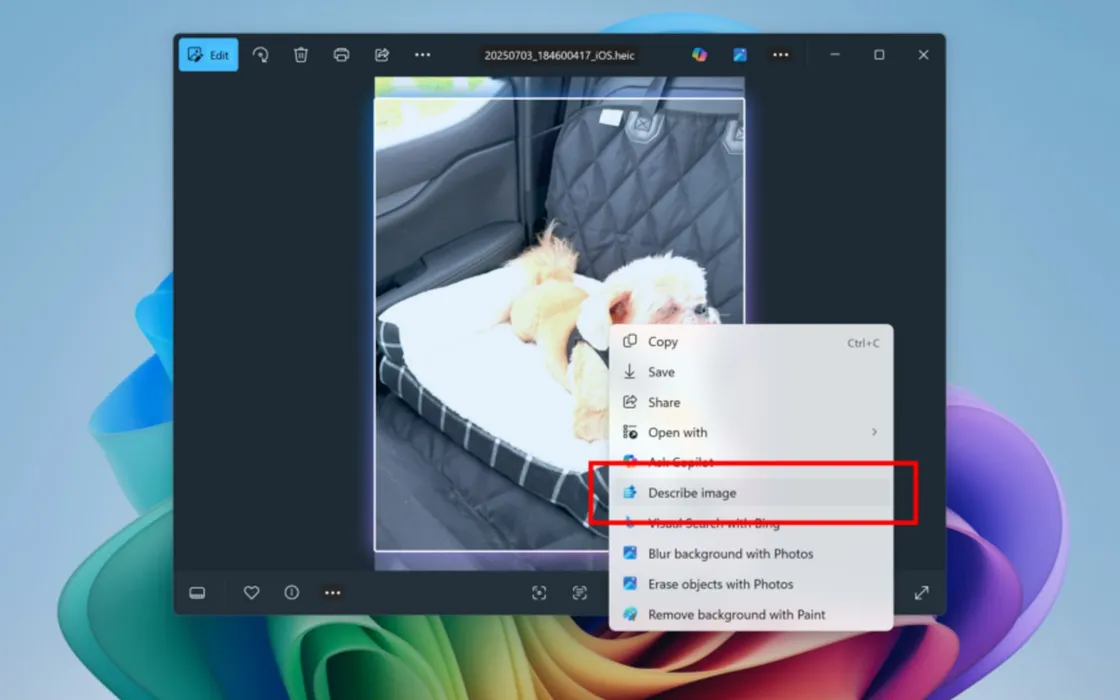Open the Copilot icon in title bar

coord(699,55)
